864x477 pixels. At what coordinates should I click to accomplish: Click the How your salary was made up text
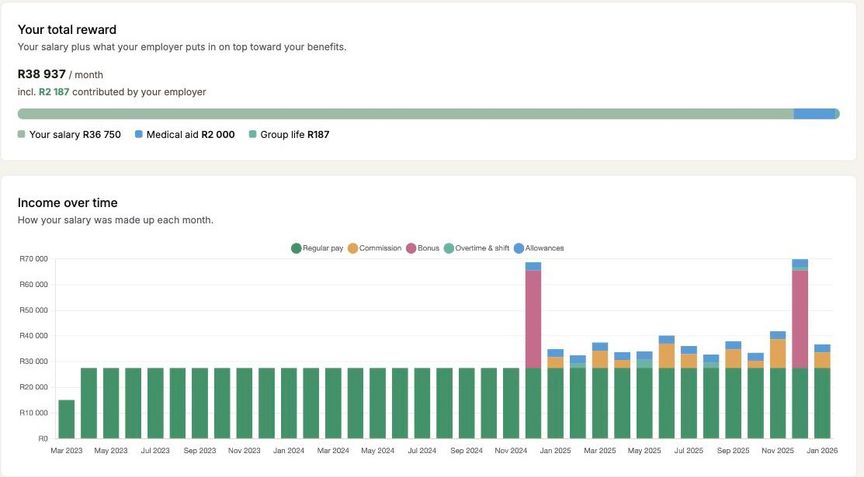[116, 220]
